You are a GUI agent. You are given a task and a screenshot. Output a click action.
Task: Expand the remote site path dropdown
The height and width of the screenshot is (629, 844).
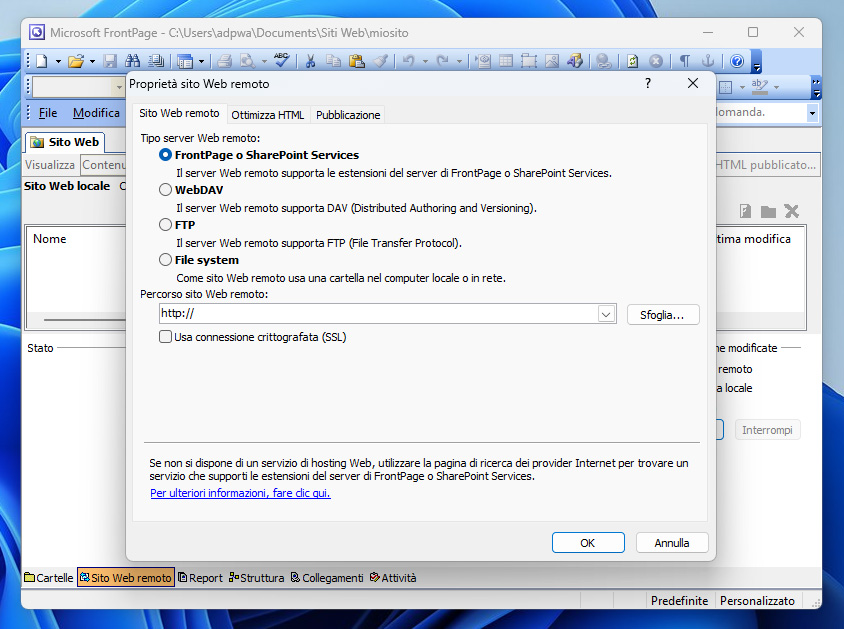pos(606,314)
